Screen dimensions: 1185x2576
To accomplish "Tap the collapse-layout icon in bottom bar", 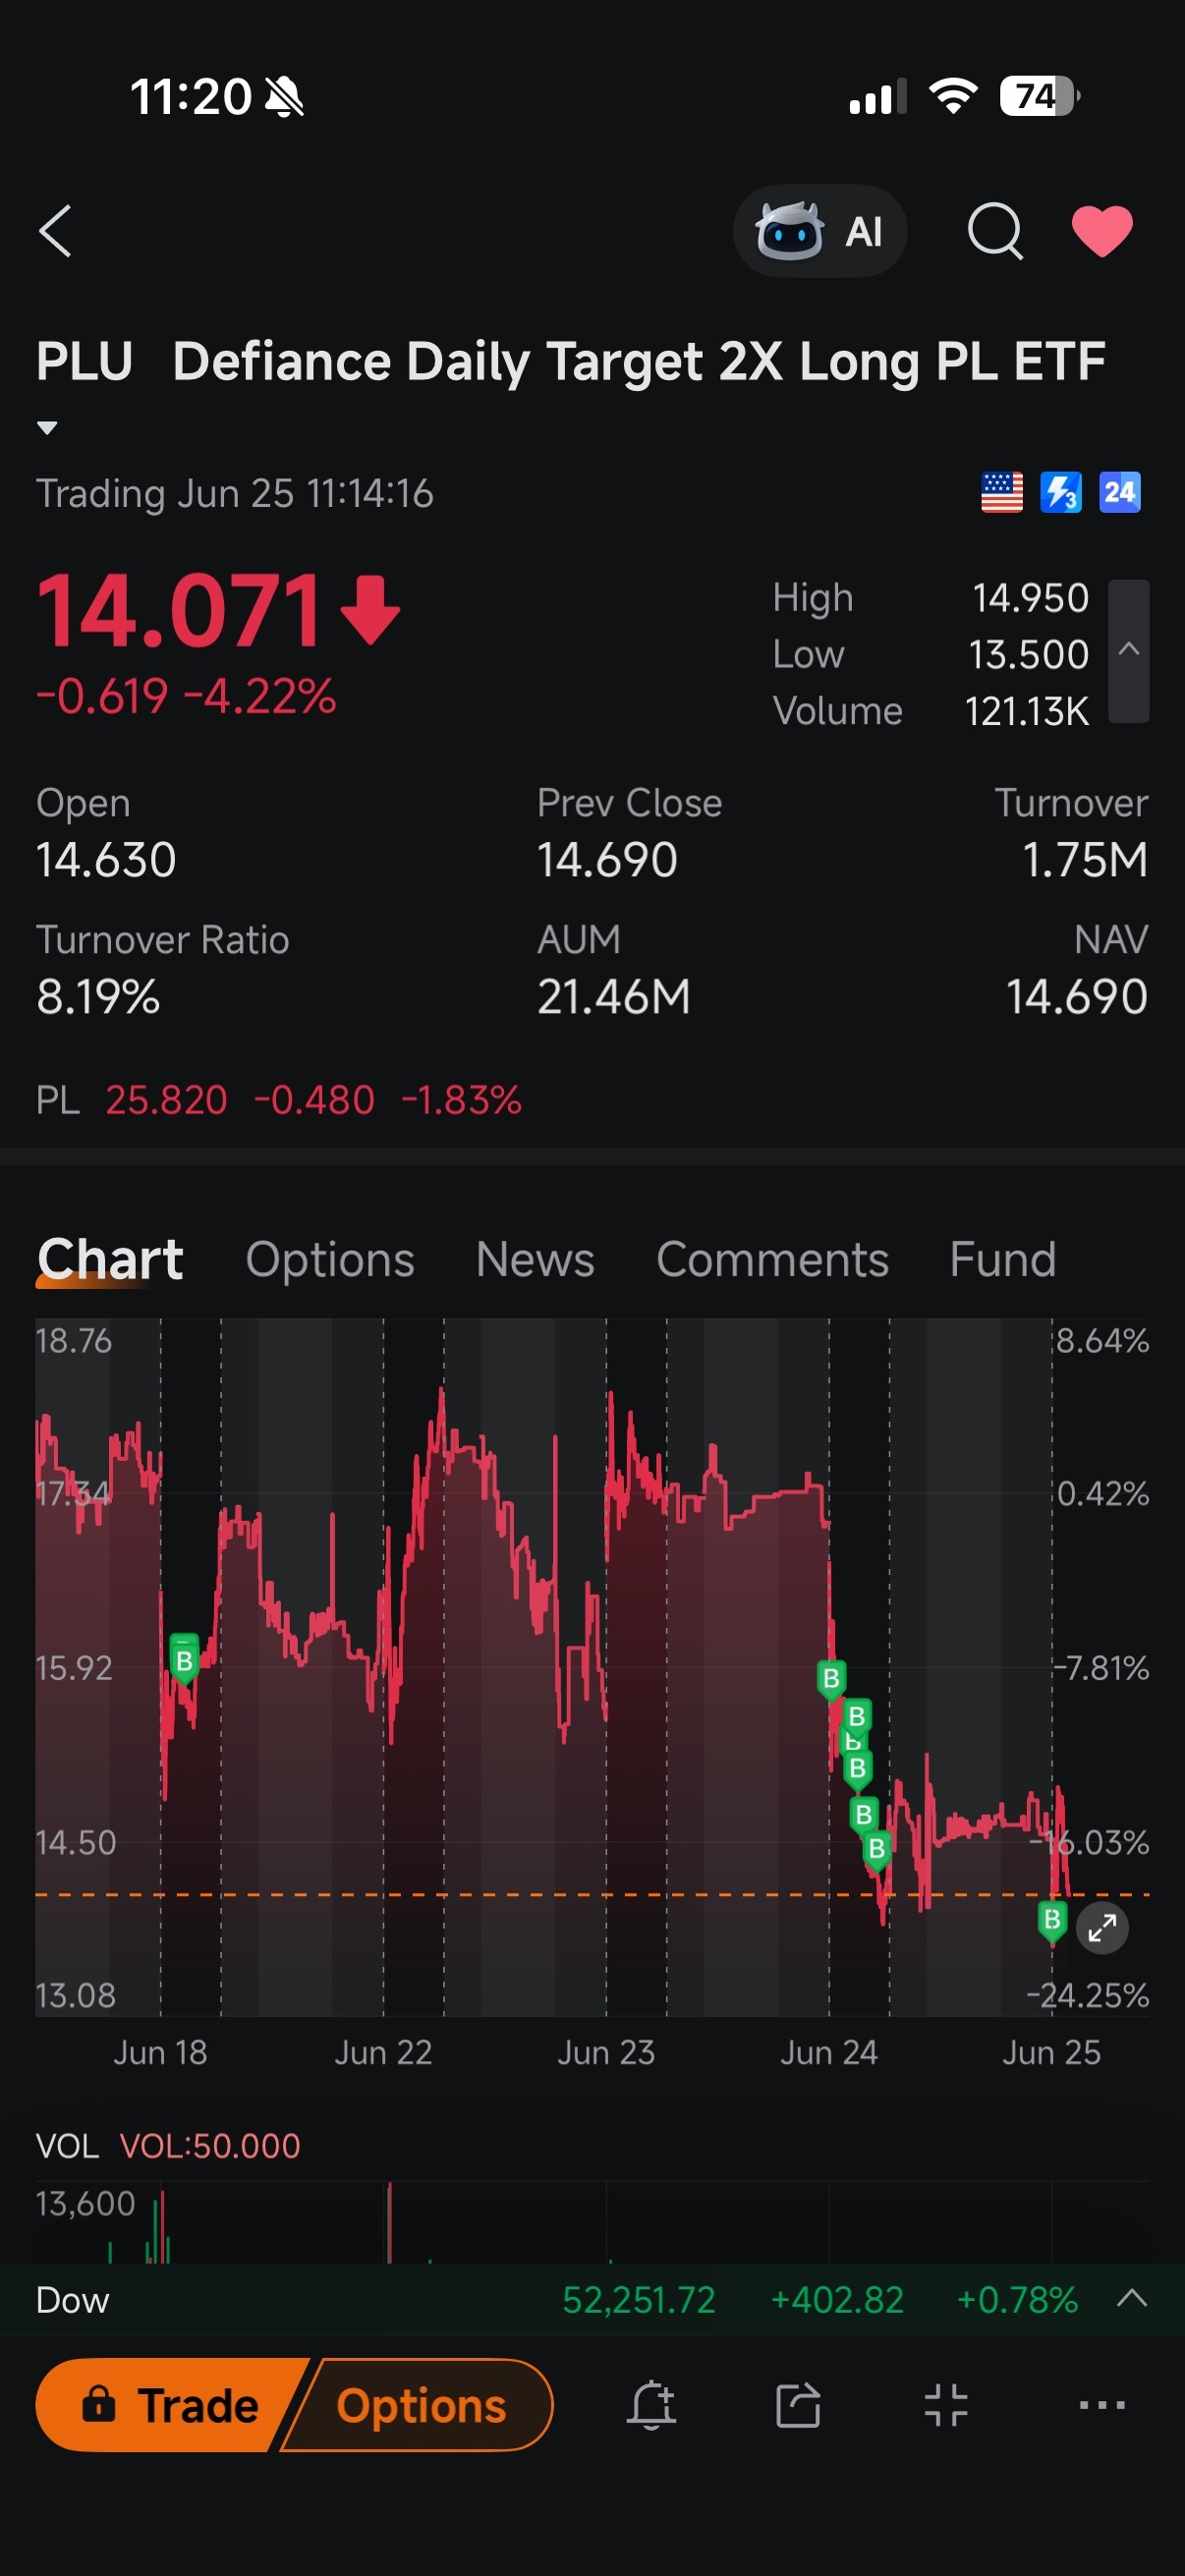I will [946, 2405].
